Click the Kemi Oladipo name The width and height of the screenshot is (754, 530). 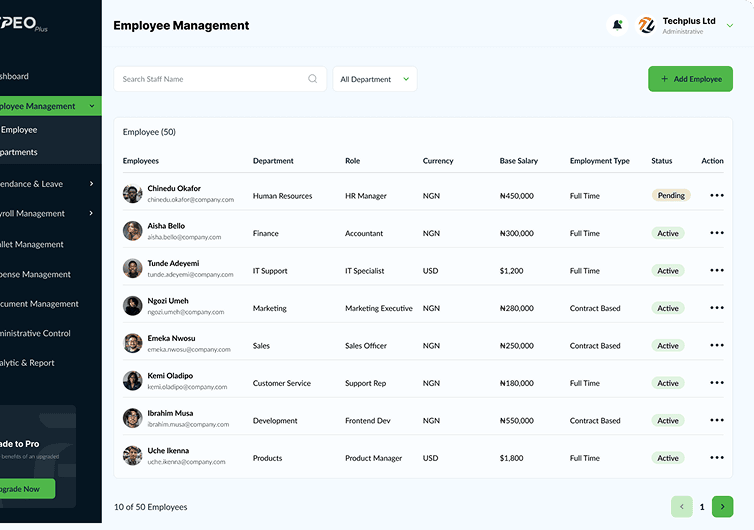[170, 376]
